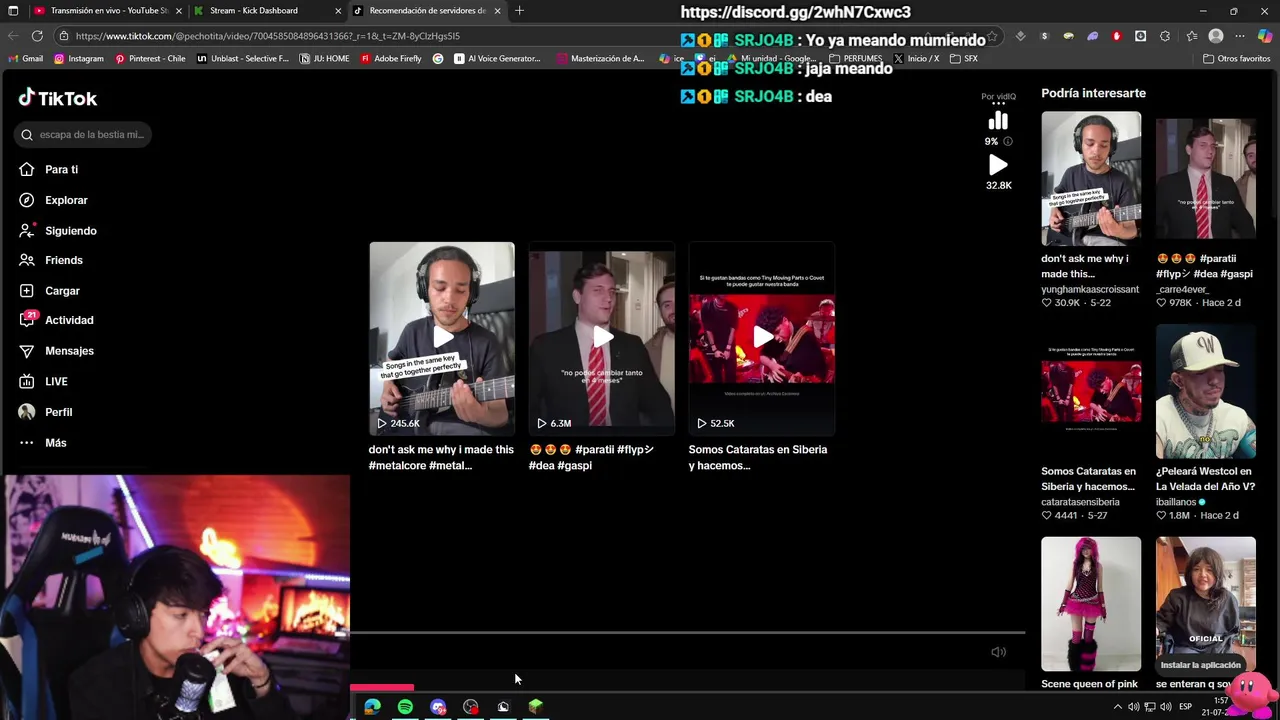
Task: Play the Somos Cataratas en Siberia video
Action: click(x=762, y=338)
